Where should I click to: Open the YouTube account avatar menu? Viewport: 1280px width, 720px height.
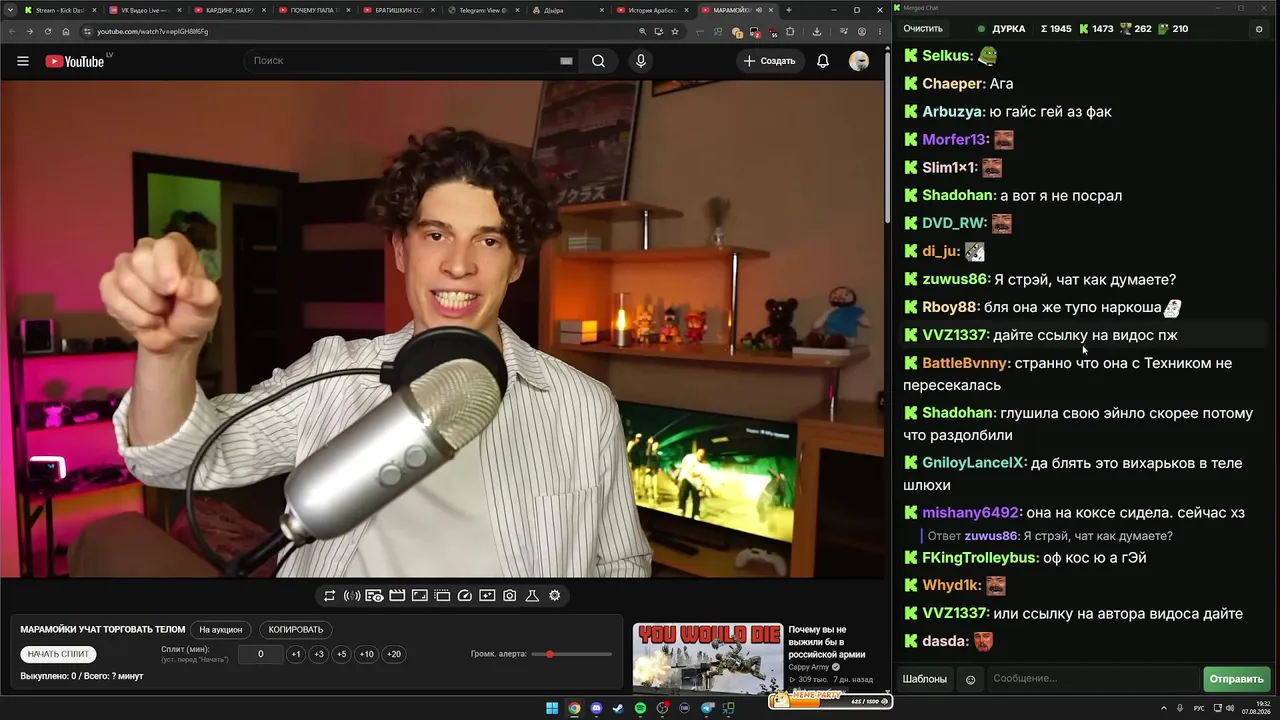tap(859, 61)
